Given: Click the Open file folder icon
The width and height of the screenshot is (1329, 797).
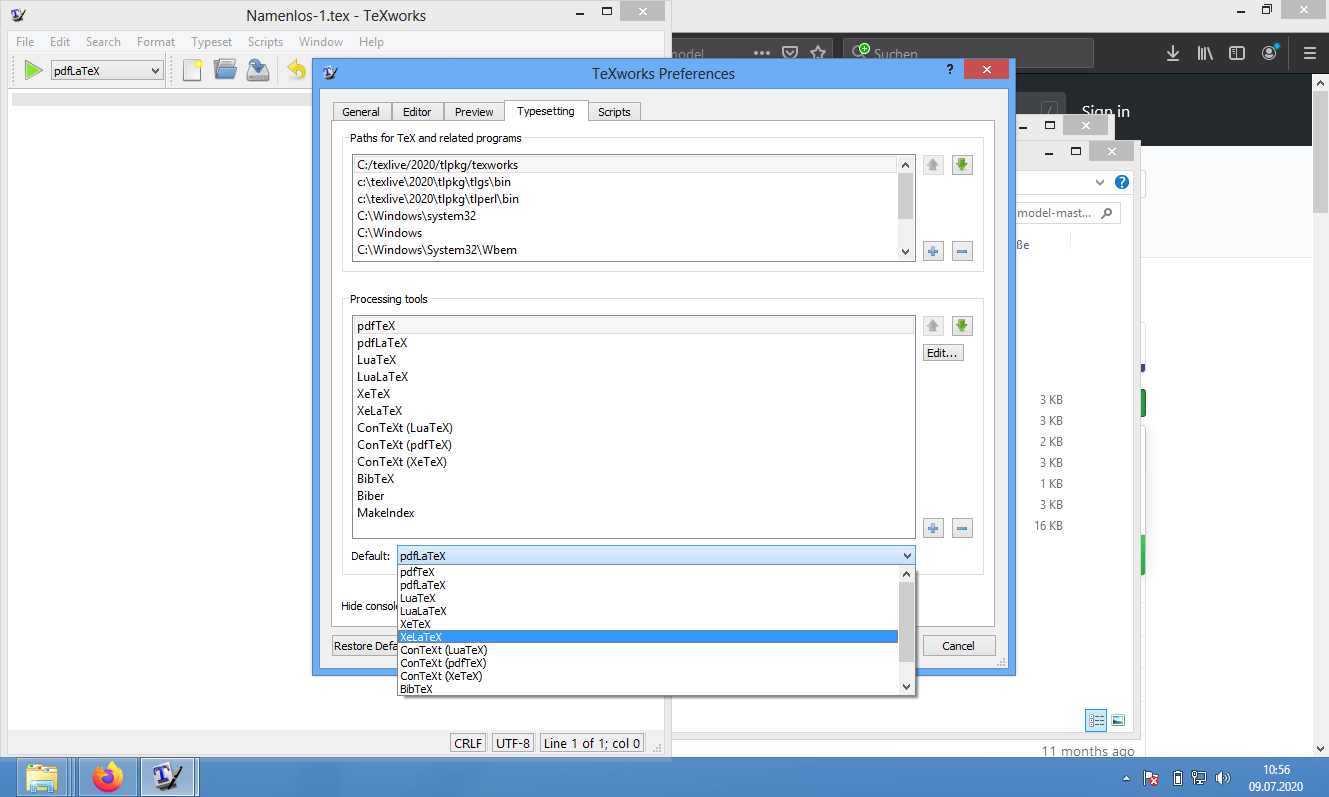Looking at the screenshot, I should coord(225,70).
